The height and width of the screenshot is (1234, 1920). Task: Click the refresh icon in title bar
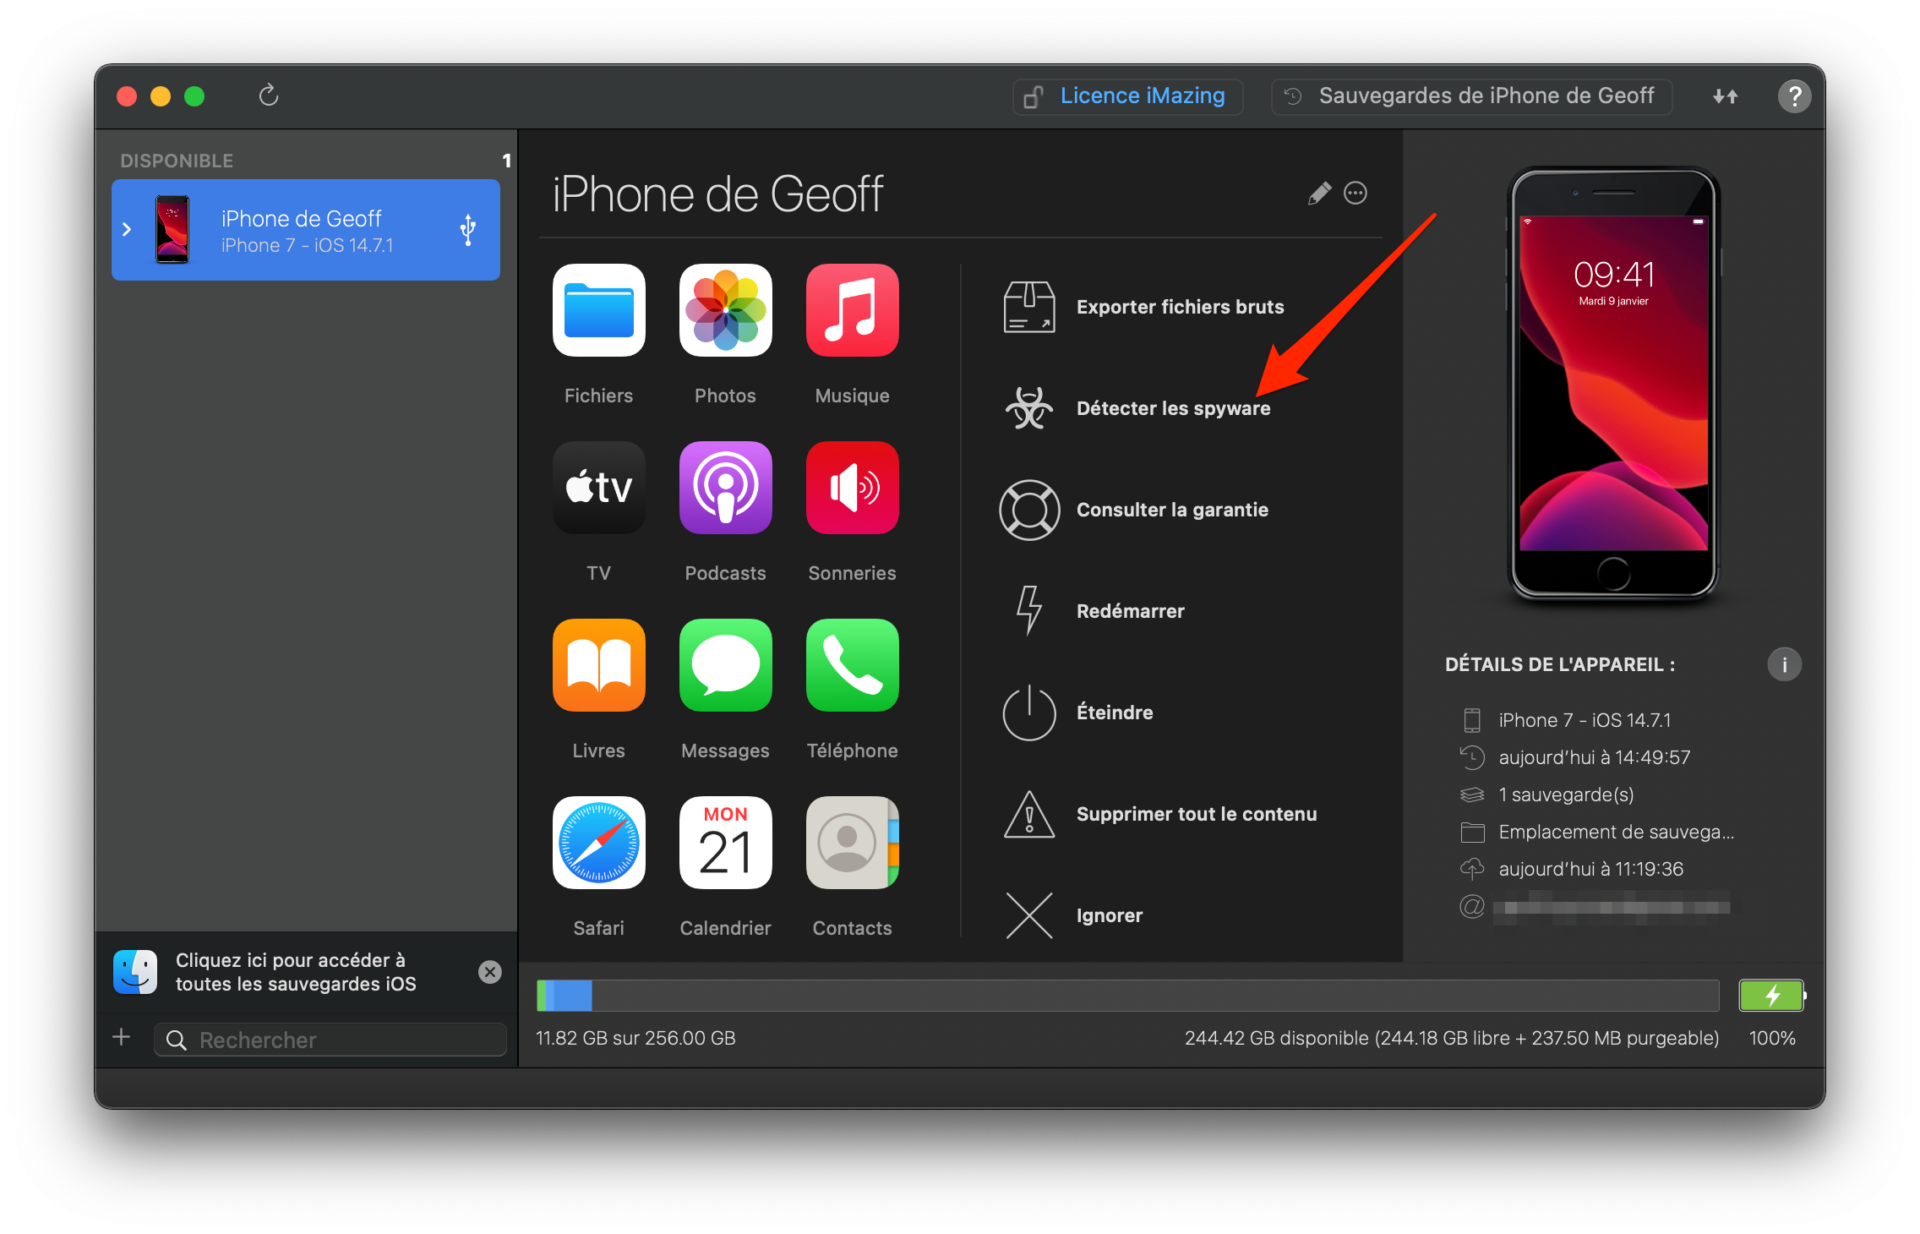click(268, 95)
